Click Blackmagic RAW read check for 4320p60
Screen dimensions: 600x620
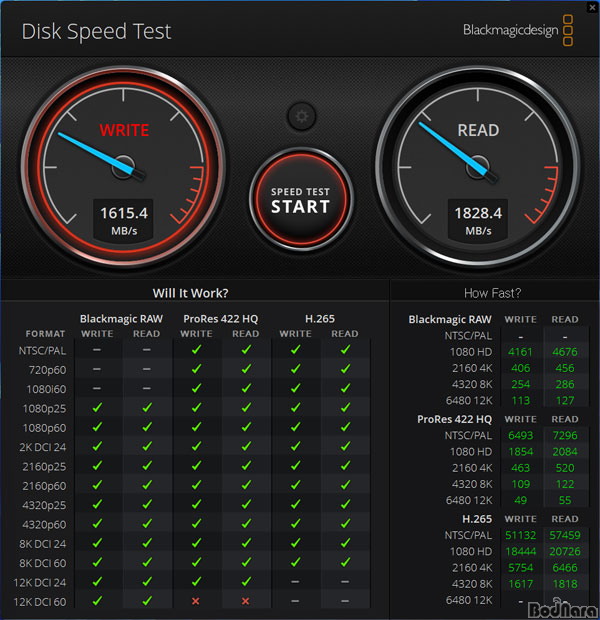pos(147,524)
